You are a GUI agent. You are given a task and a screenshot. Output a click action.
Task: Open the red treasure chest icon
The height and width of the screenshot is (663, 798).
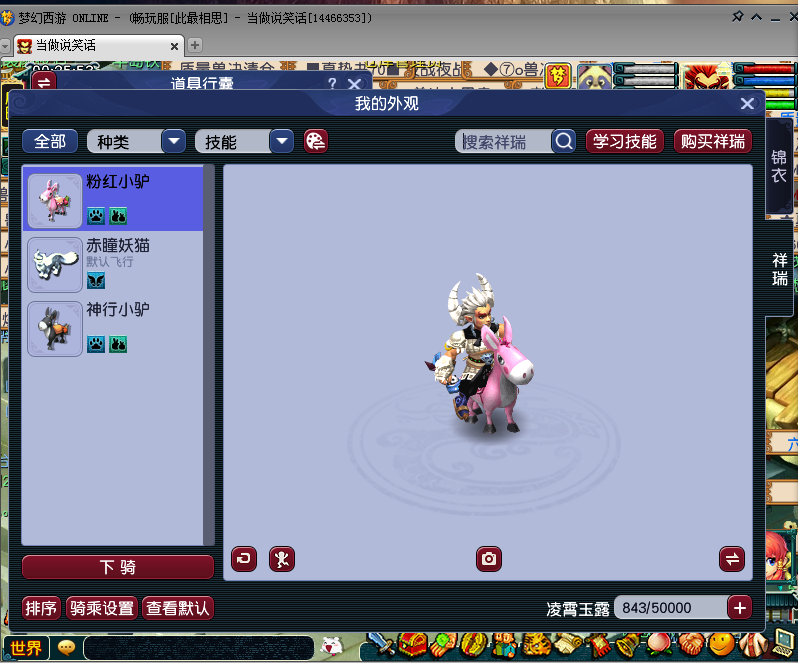[x=413, y=645]
